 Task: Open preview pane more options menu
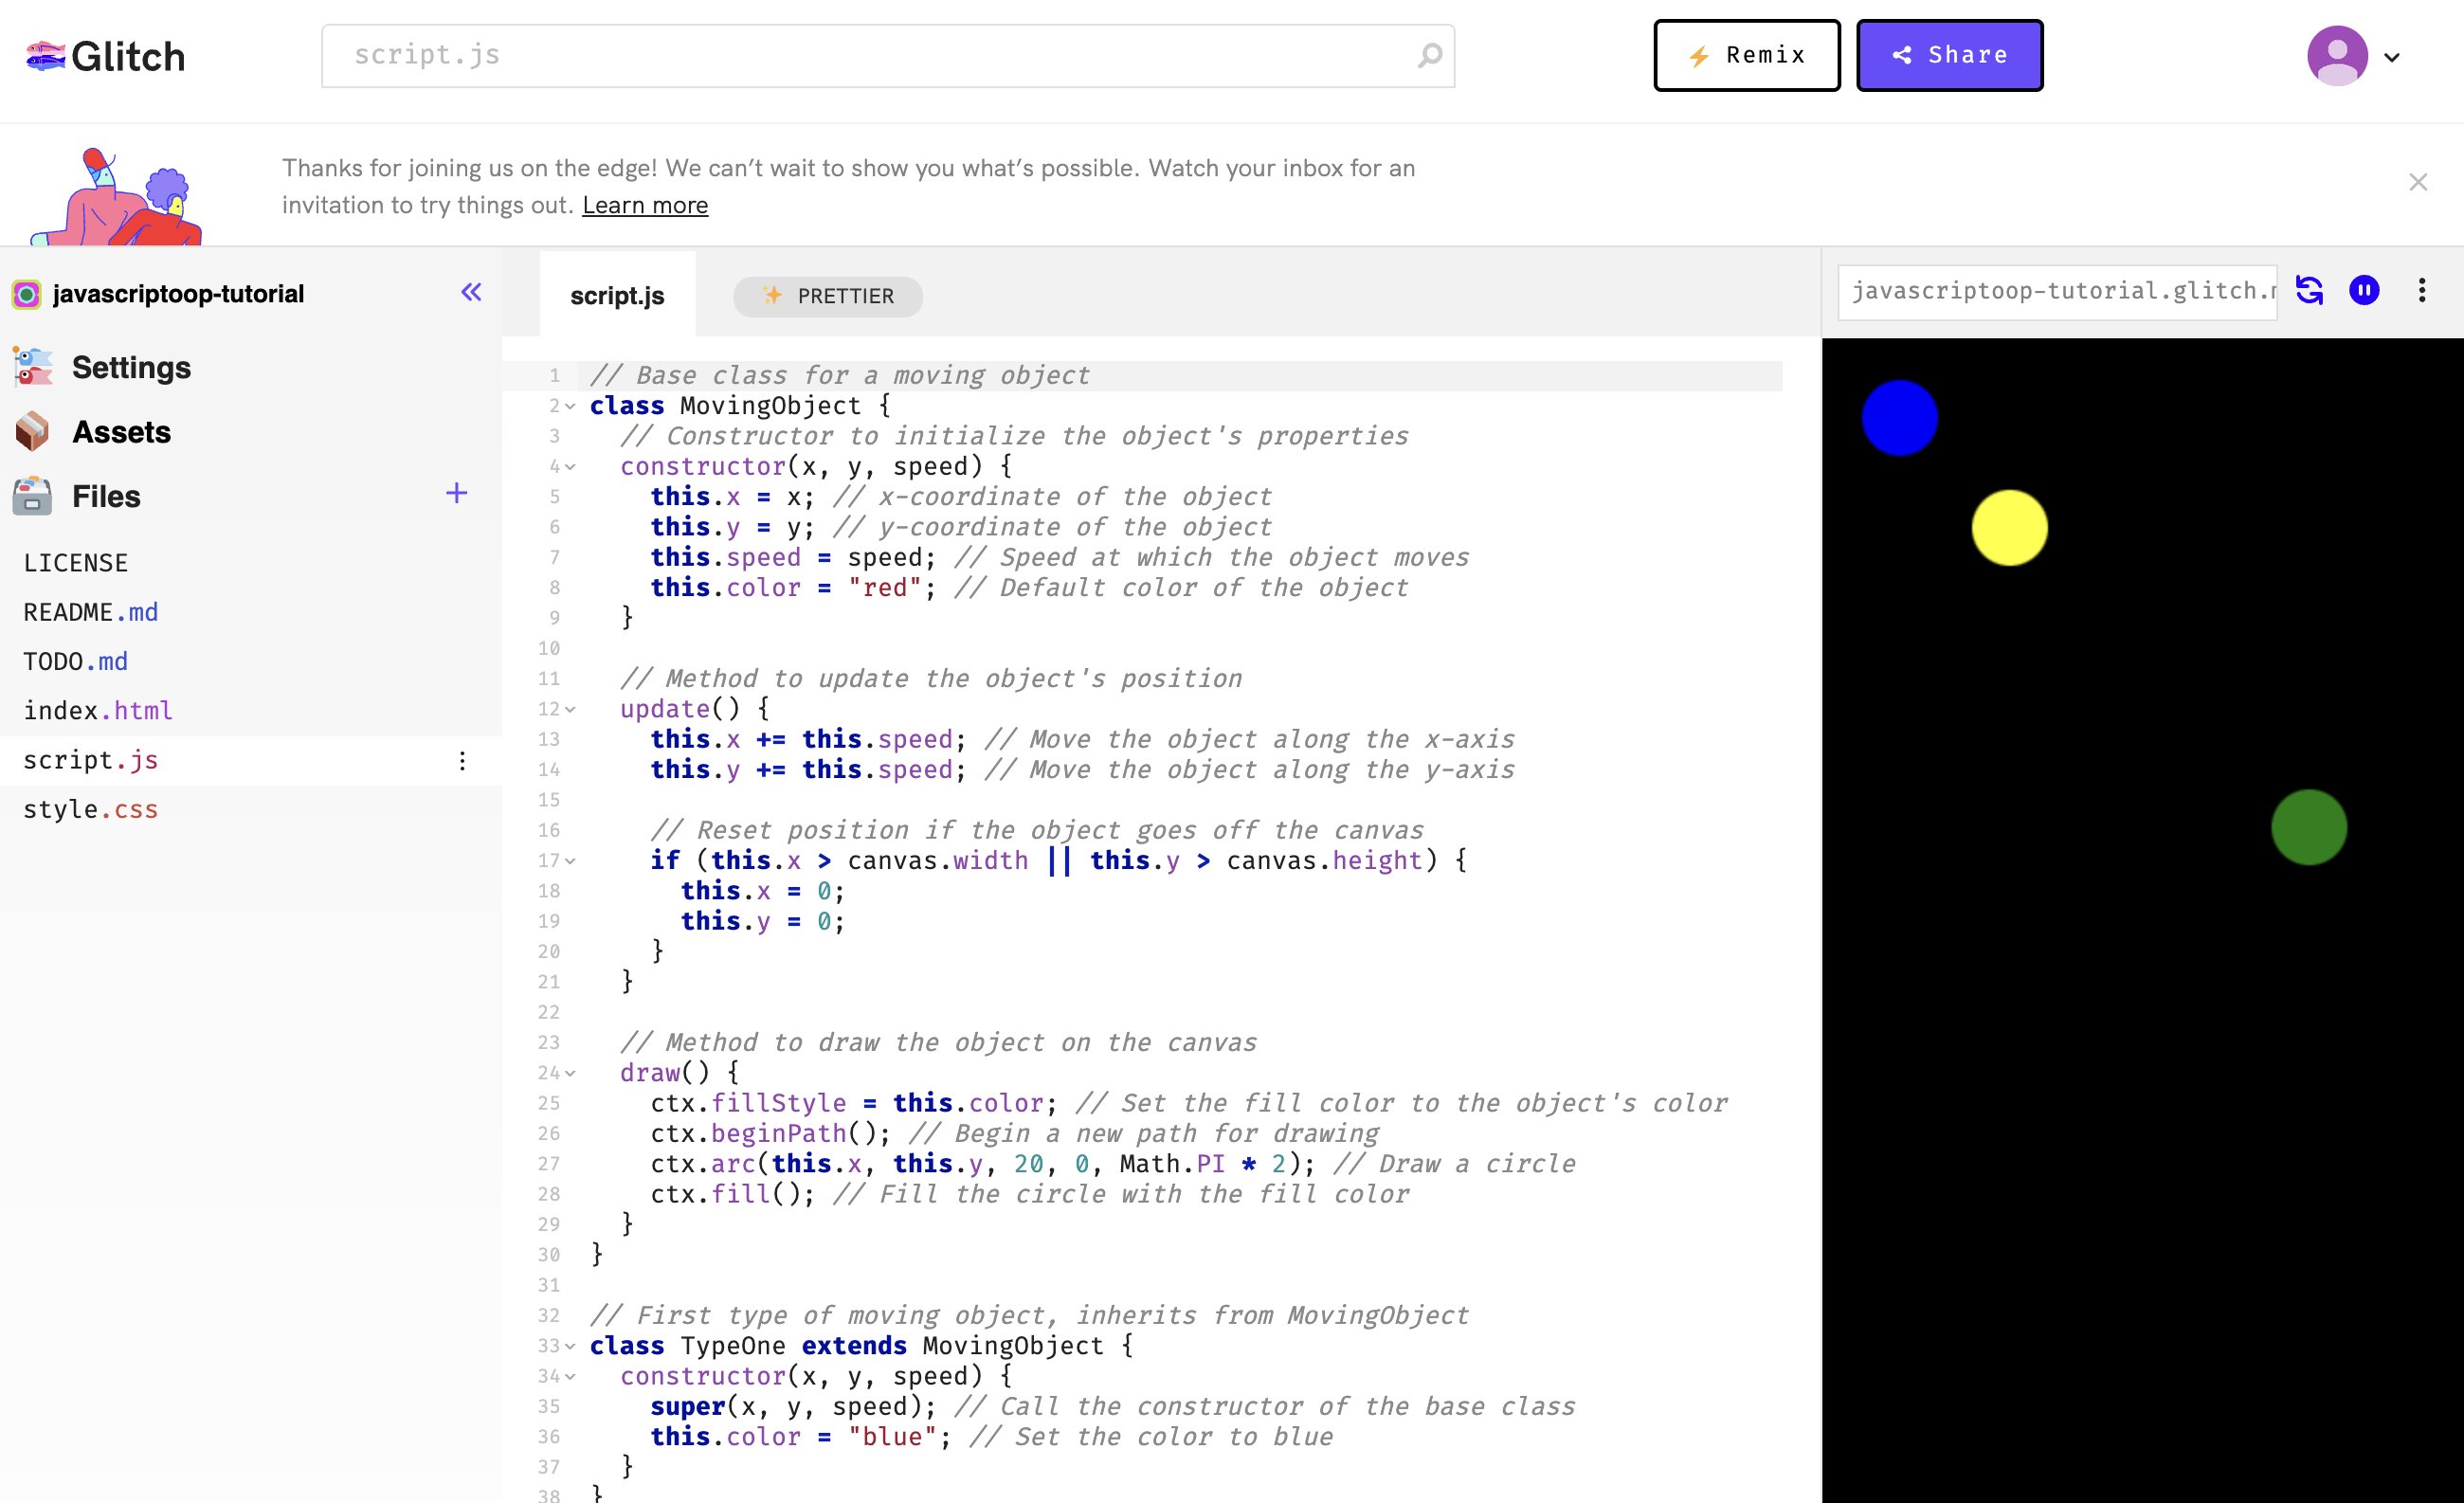pos(2421,290)
